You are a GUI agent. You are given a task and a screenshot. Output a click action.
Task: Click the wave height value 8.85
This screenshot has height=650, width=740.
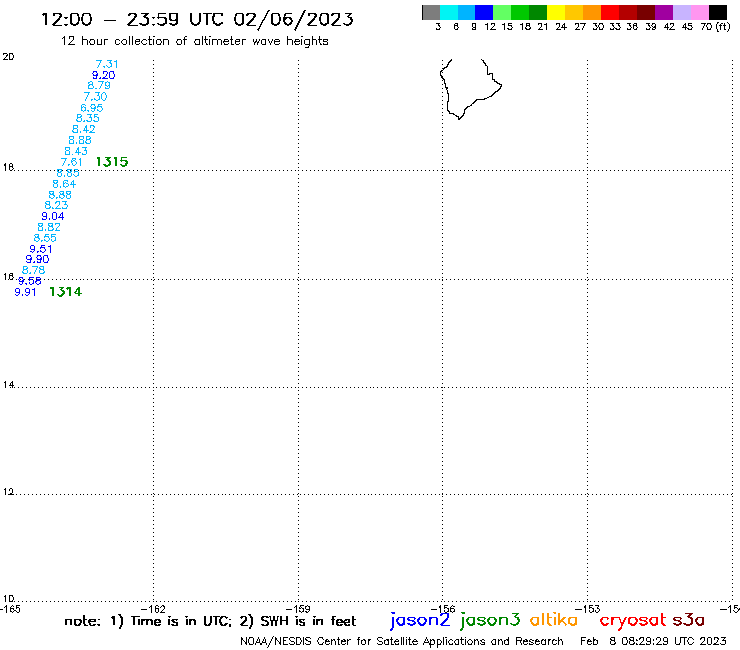(68, 173)
